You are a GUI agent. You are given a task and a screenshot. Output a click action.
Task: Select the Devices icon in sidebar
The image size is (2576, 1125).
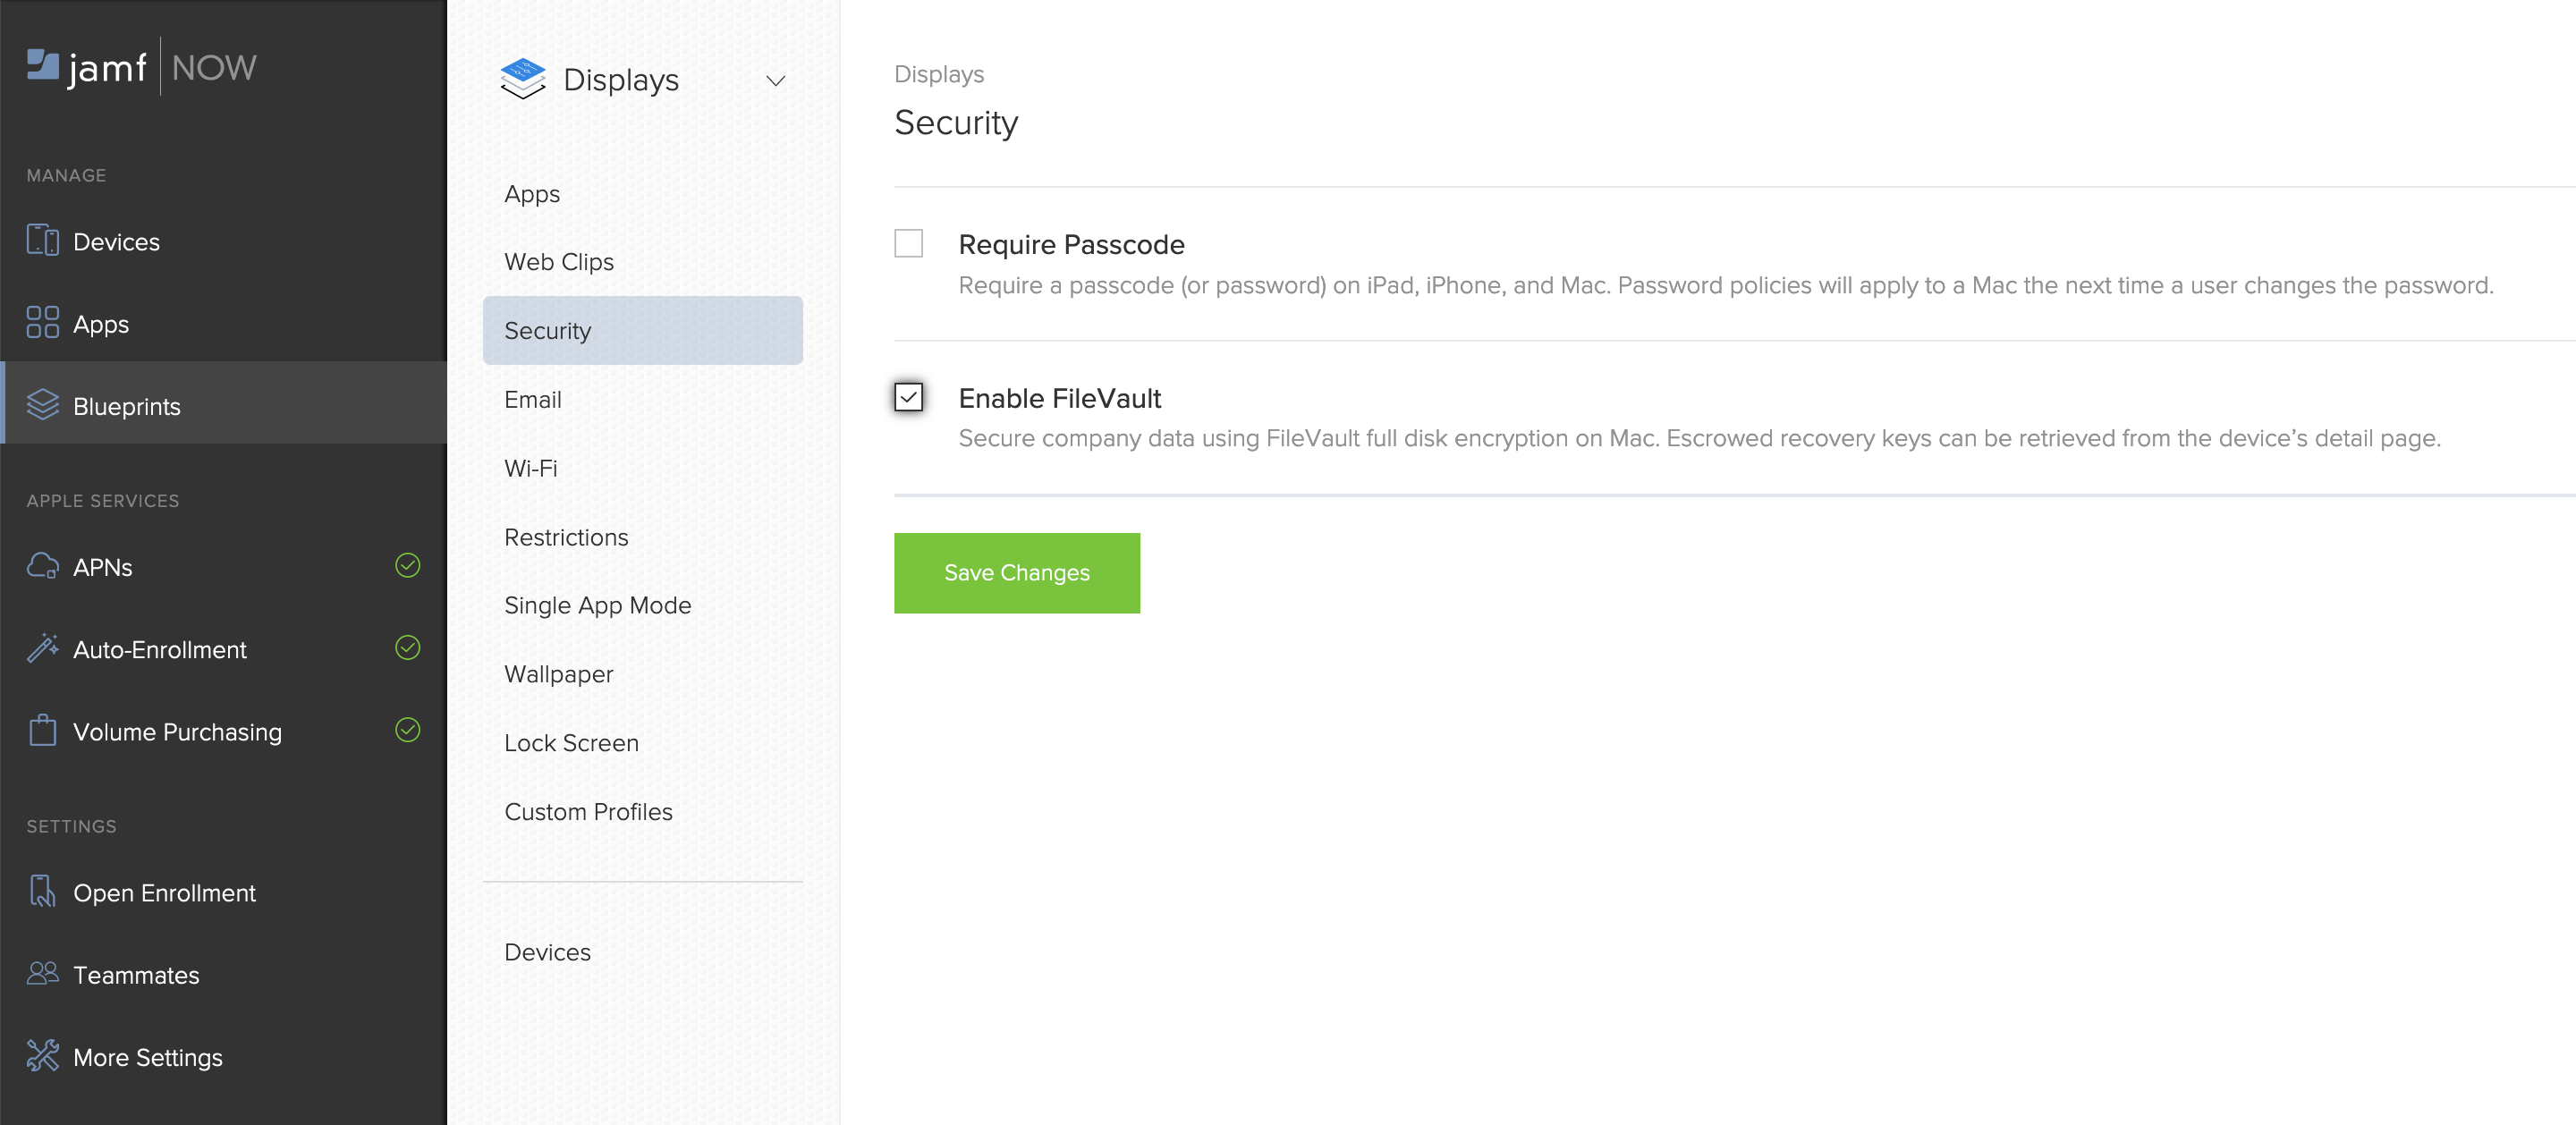click(41, 240)
